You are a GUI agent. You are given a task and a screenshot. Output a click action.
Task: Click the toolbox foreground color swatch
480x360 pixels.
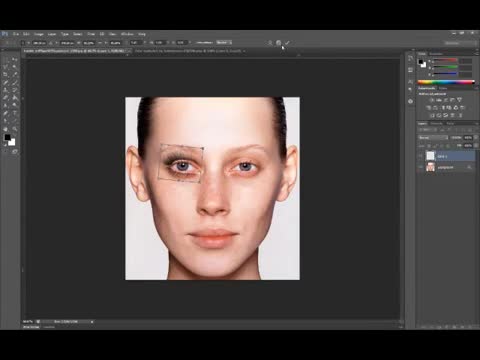[x=7, y=137]
